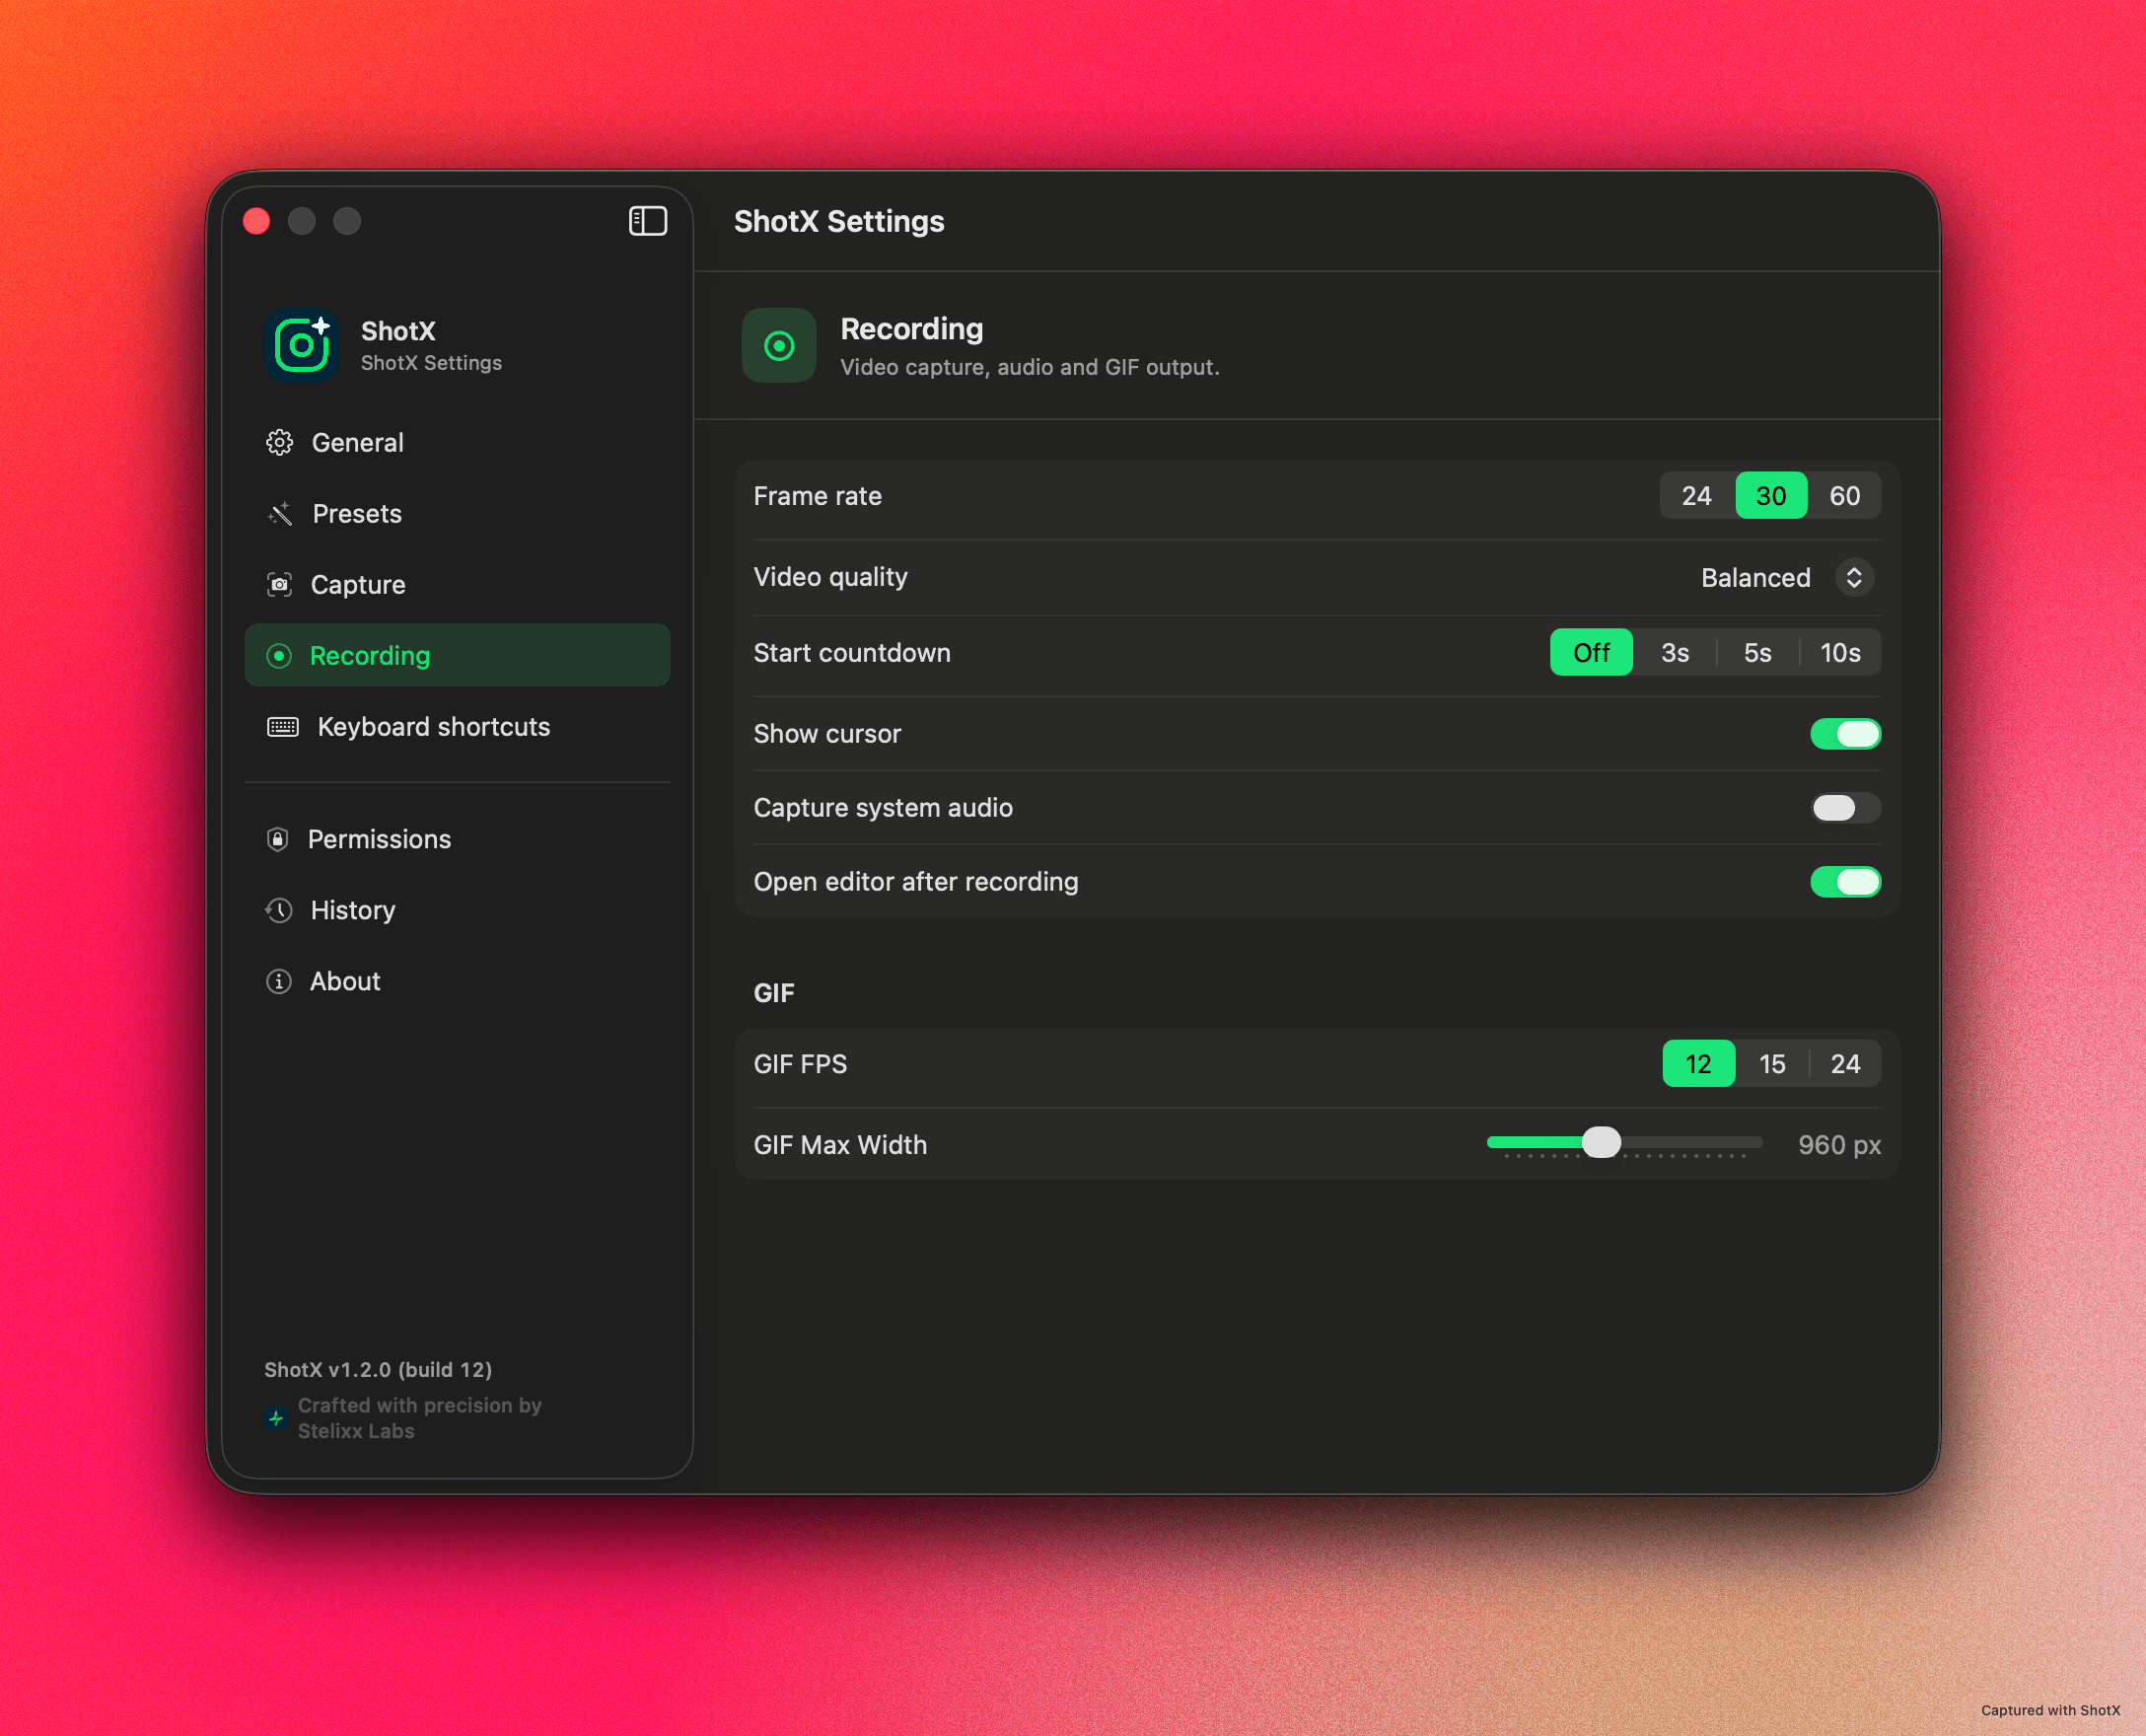Go to the Capture section
The height and width of the screenshot is (1736, 2146).
pyautogui.click(x=457, y=584)
